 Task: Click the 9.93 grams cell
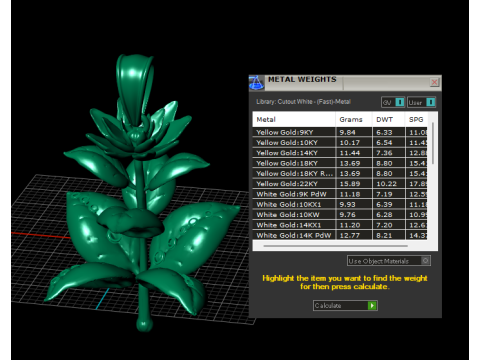click(354, 204)
